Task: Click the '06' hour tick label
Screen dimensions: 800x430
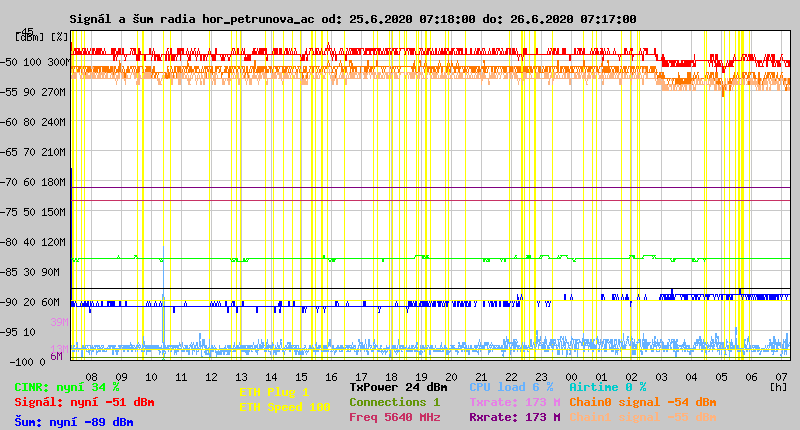Action: click(751, 377)
